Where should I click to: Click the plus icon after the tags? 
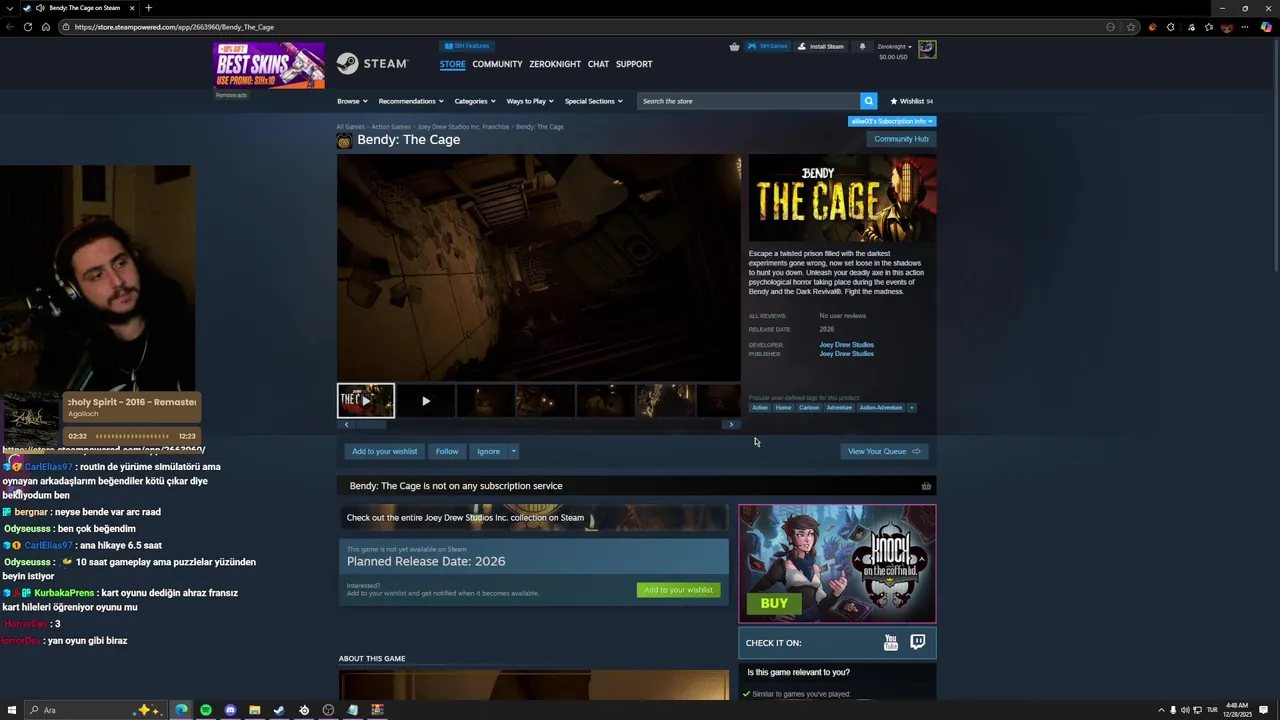[x=911, y=408]
